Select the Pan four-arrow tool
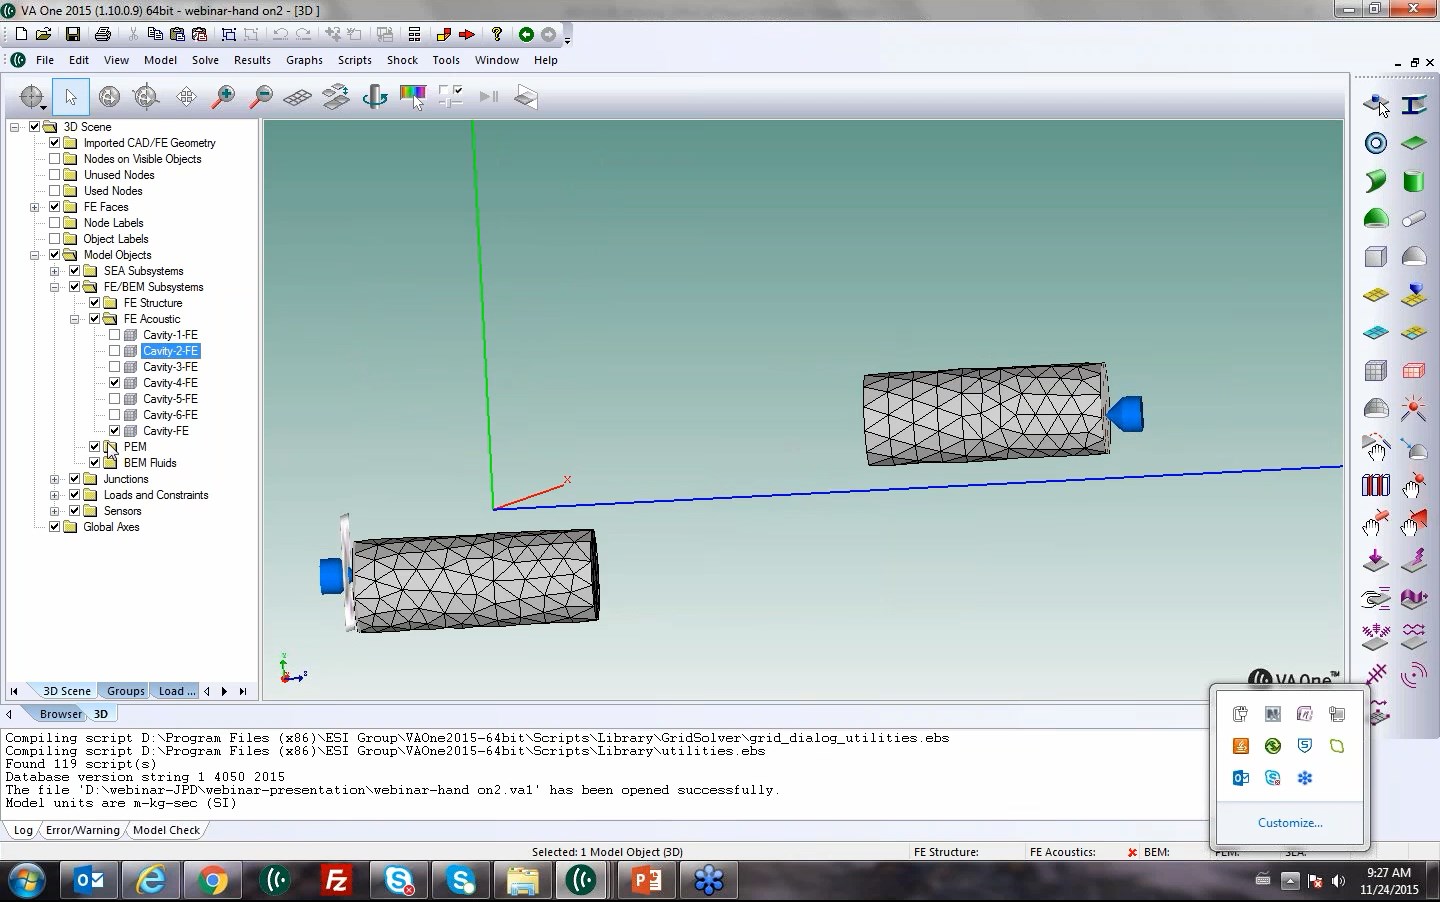 (185, 97)
